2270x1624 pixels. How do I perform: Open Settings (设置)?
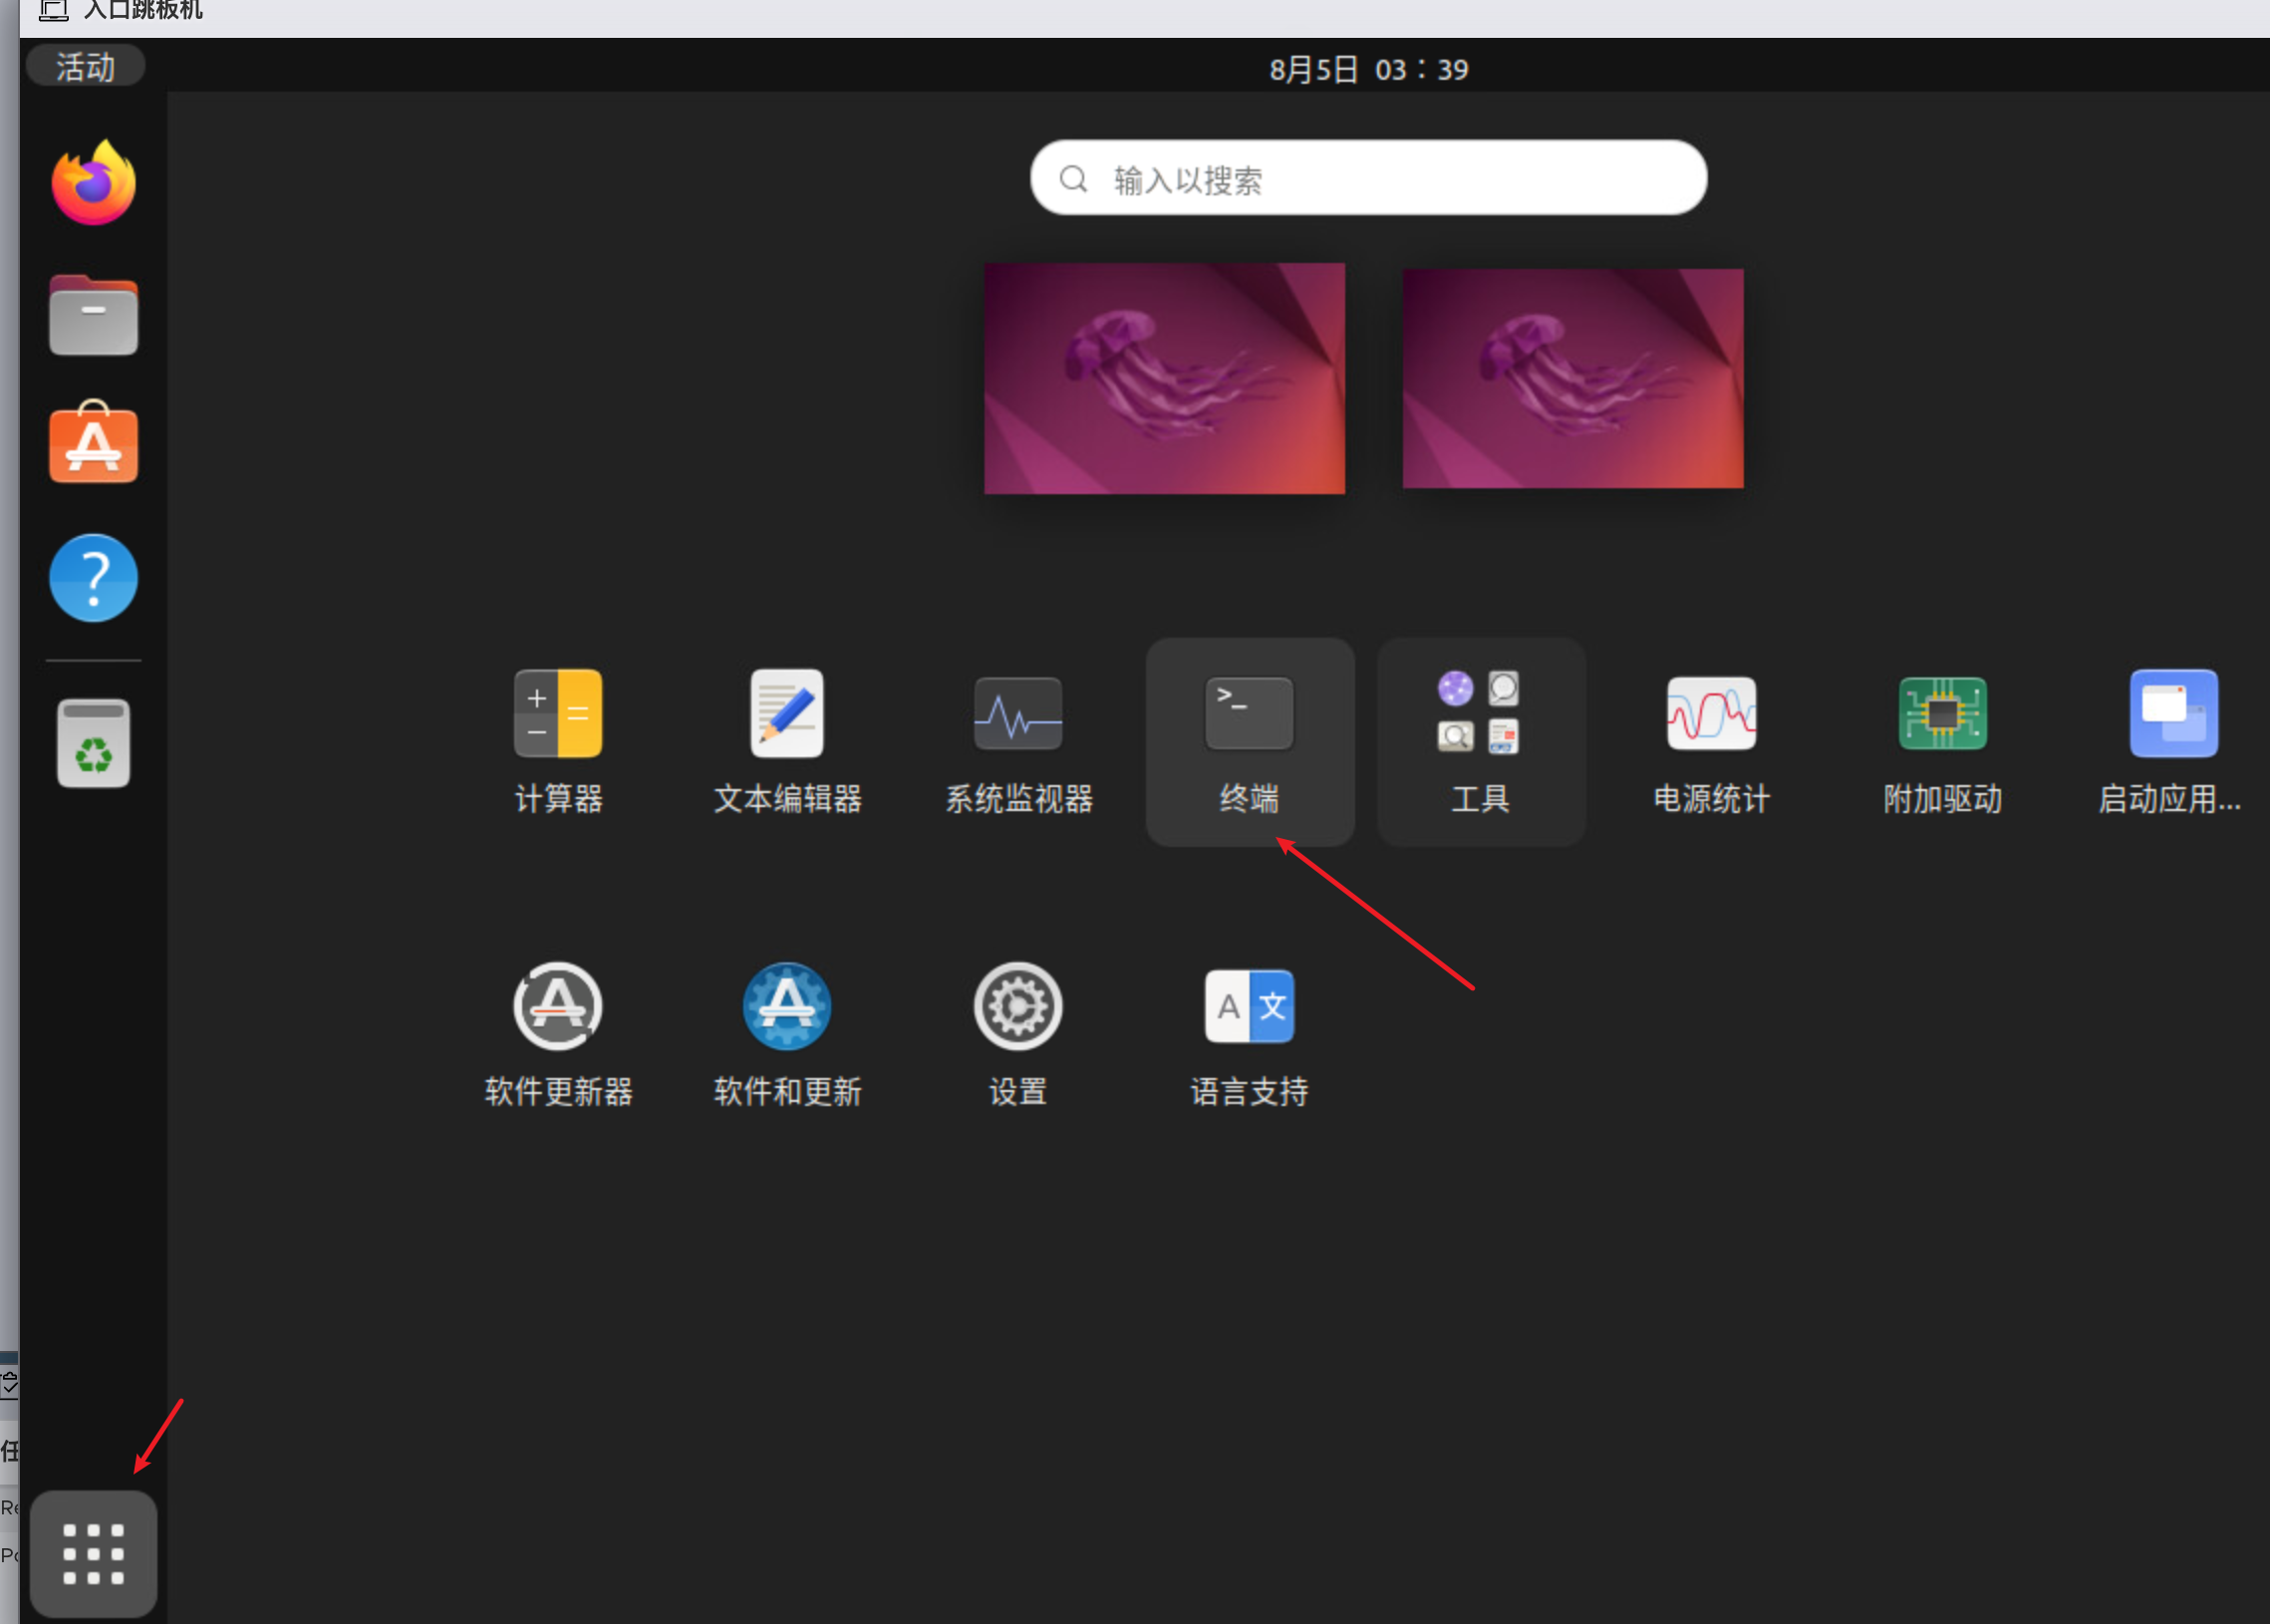[1018, 1035]
